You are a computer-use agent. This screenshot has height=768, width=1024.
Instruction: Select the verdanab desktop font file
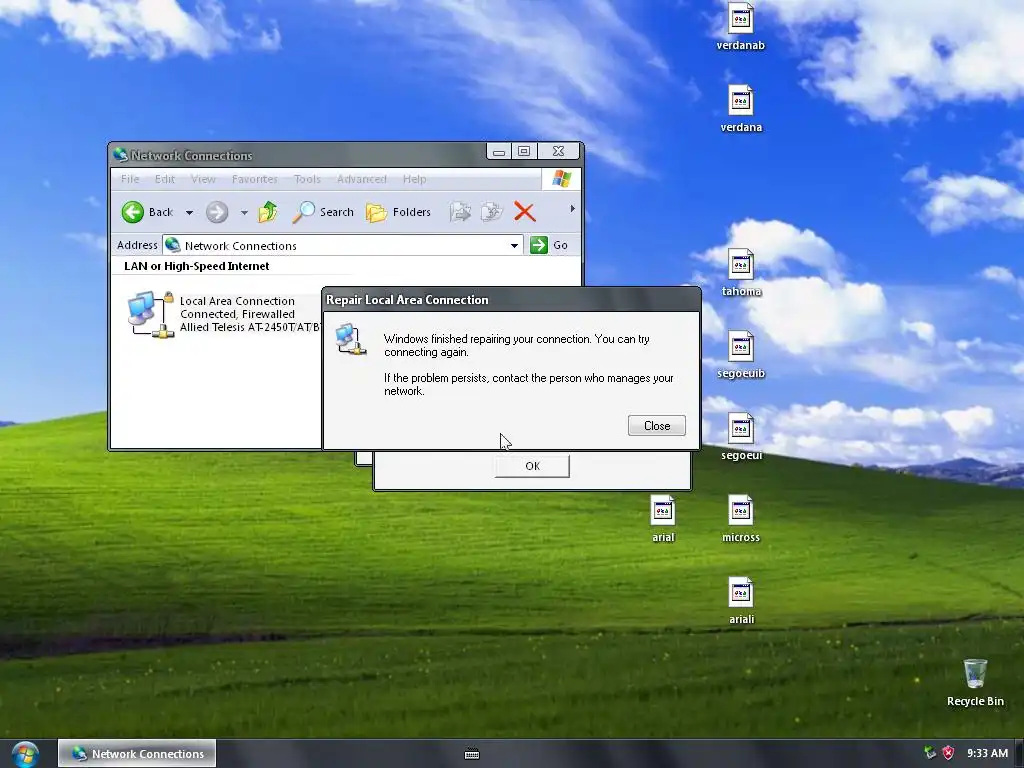point(741,27)
